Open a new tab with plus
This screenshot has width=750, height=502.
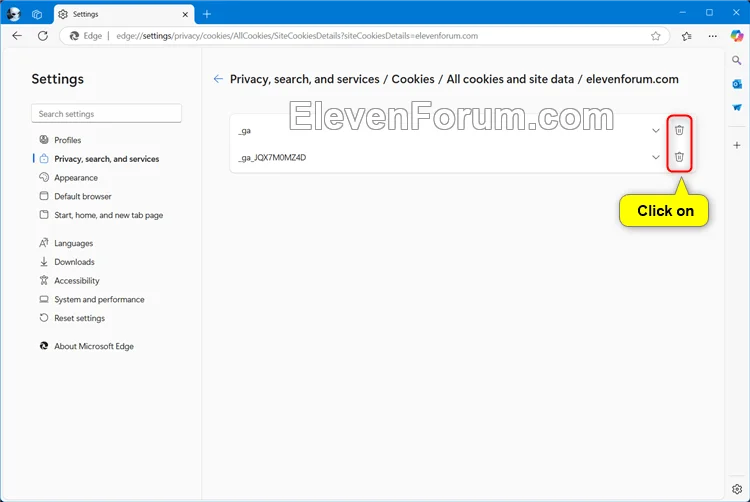click(x=207, y=14)
